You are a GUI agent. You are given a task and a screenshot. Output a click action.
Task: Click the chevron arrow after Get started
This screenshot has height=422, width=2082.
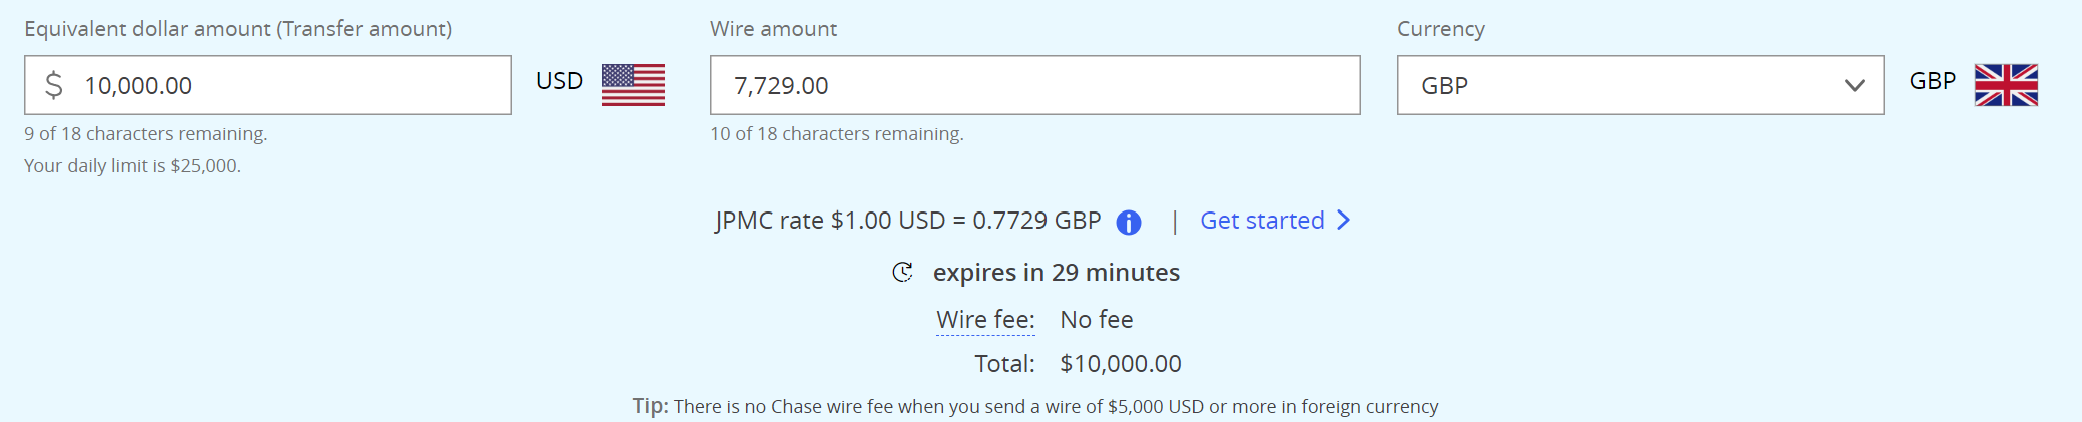1343,220
